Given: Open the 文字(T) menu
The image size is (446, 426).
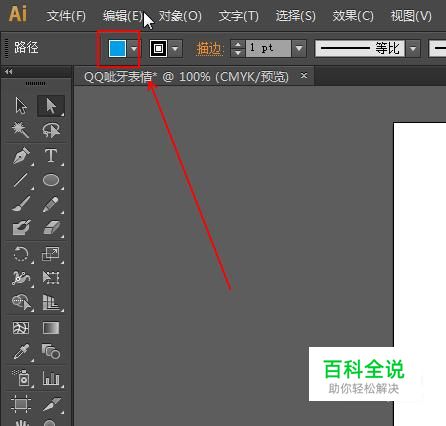Looking at the screenshot, I should tap(239, 16).
